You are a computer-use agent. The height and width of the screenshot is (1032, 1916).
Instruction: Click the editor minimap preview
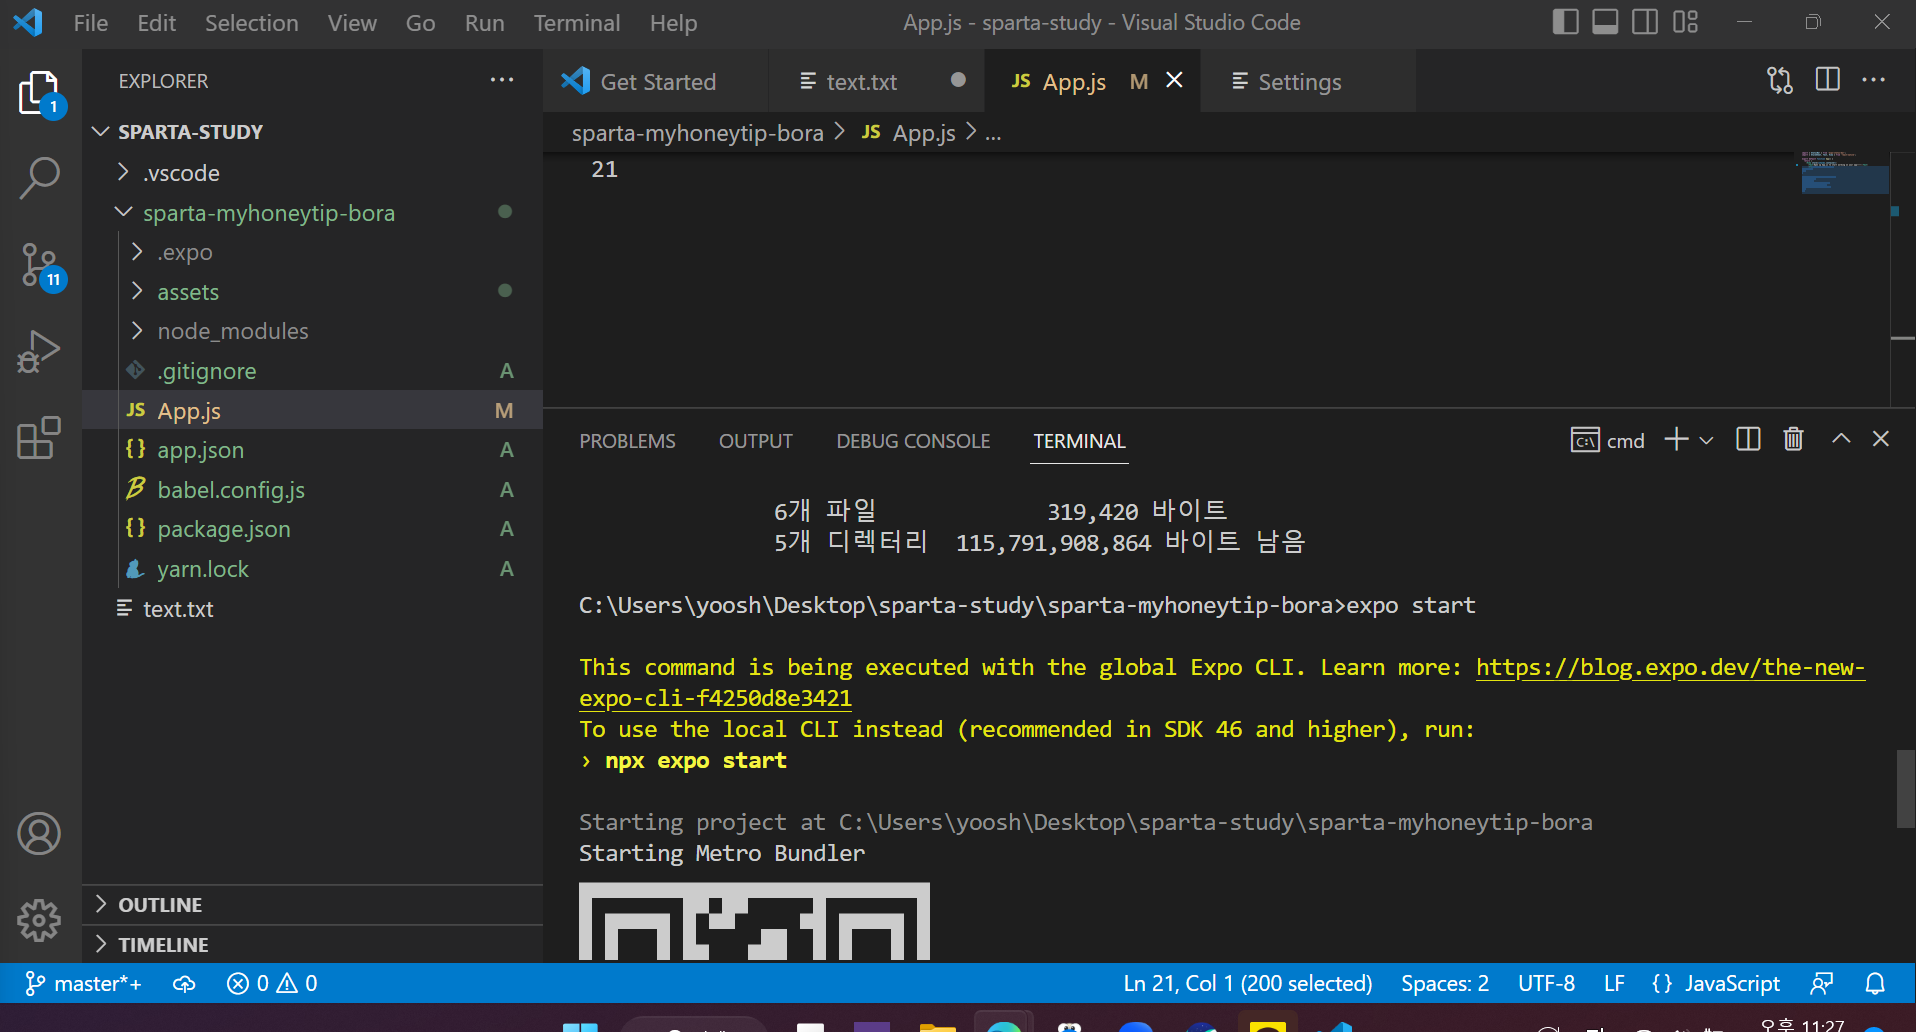tap(1843, 173)
